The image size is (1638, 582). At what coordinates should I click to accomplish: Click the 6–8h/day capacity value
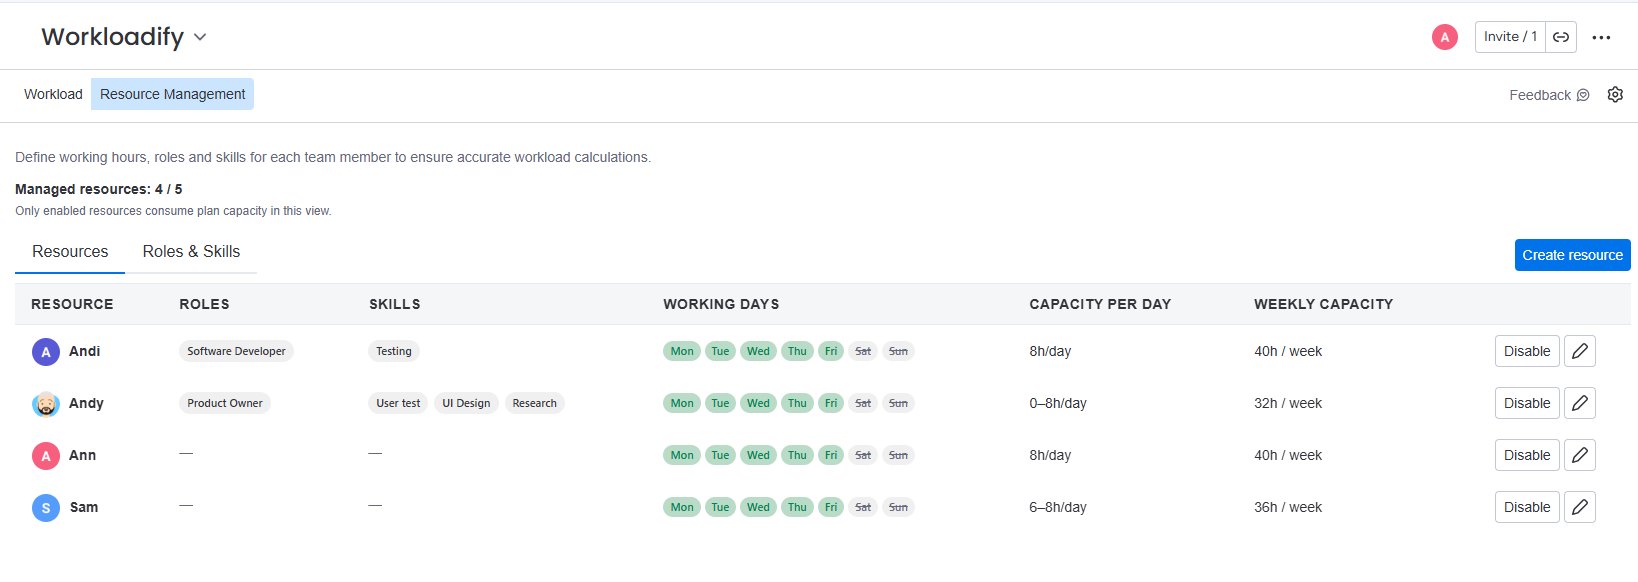tap(1058, 507)
